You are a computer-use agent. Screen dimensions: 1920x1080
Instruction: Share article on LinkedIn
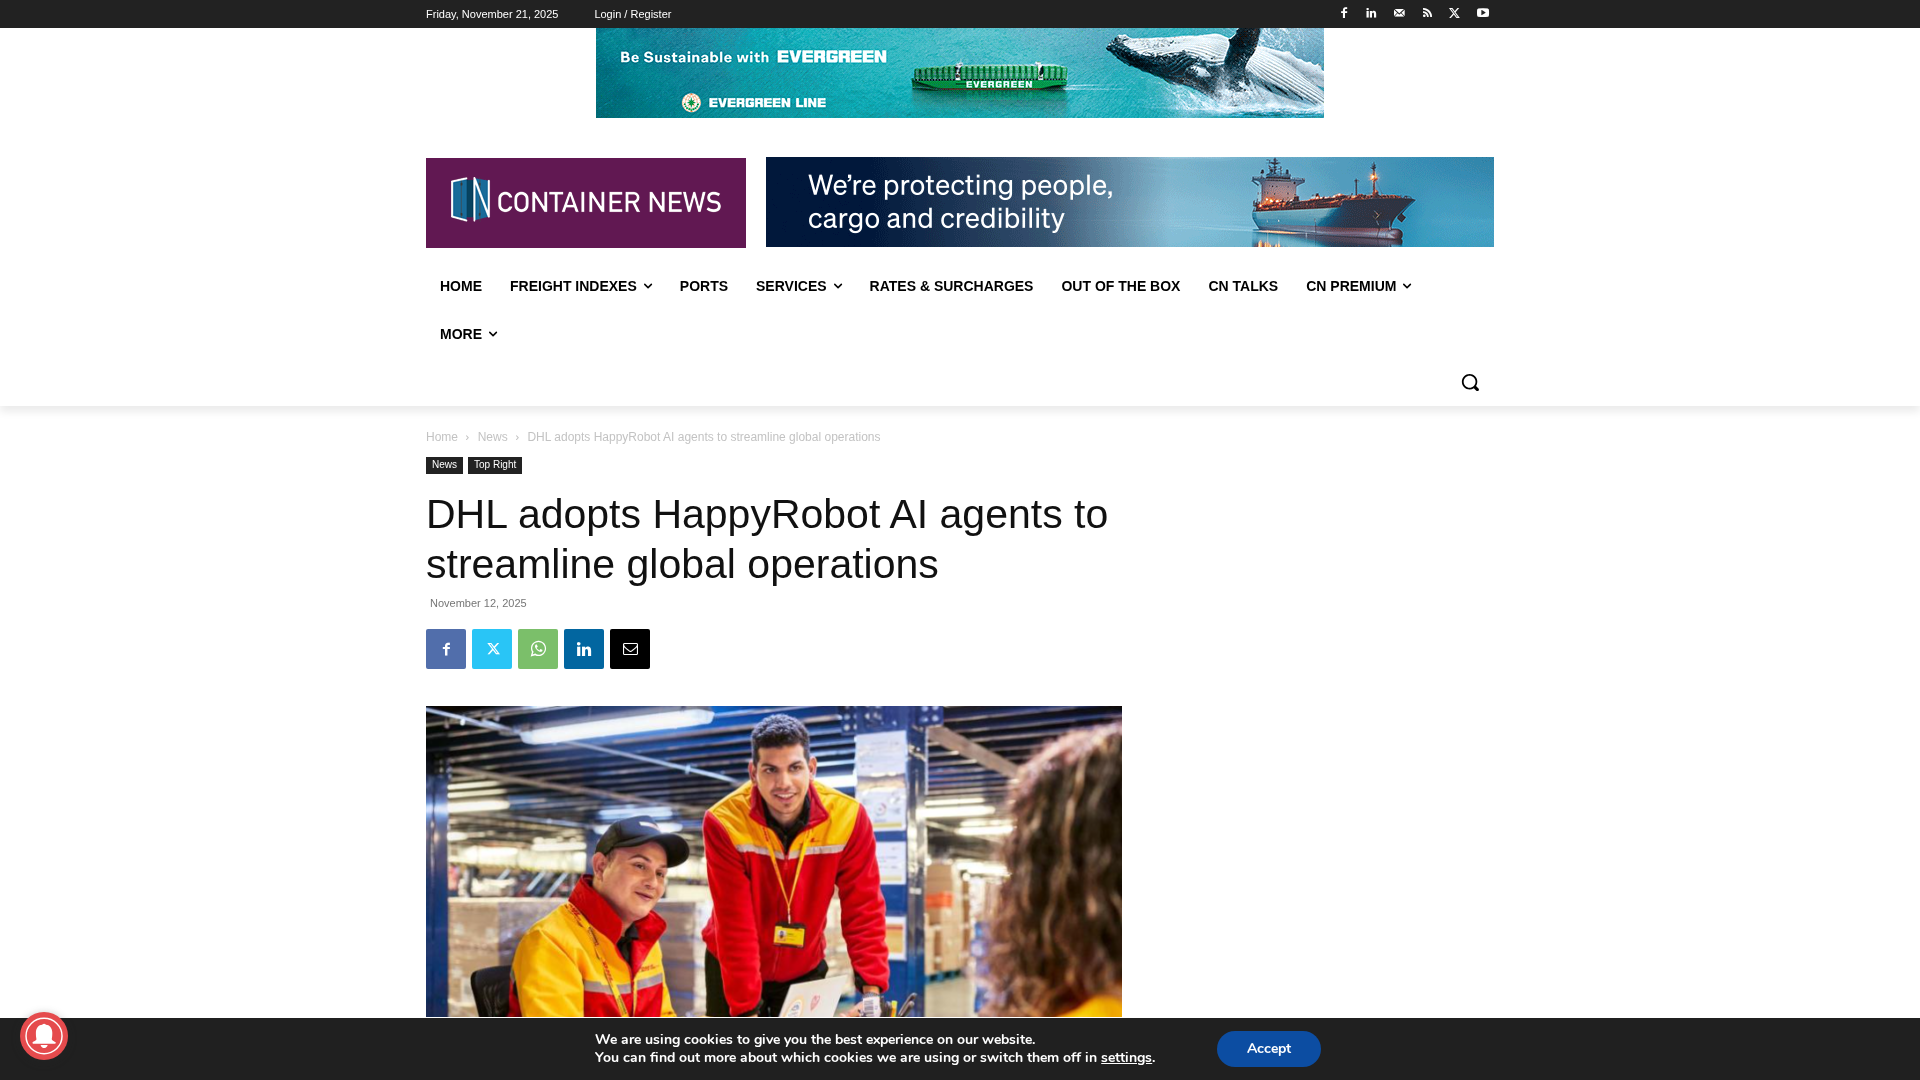coord(584,649)
